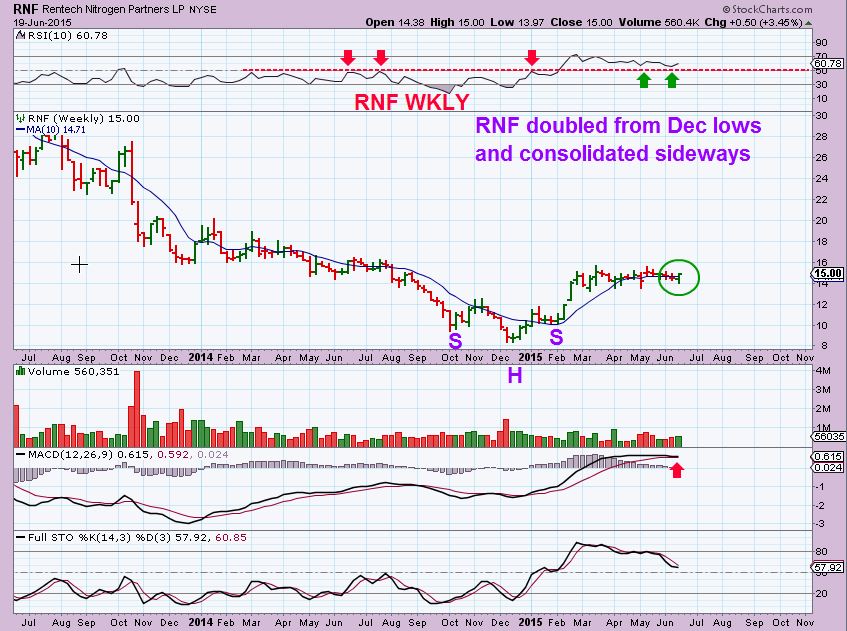Viewport: 847px width, 631px height.
Task: Click the High 15.00 value
Action: tap(456, 23)
